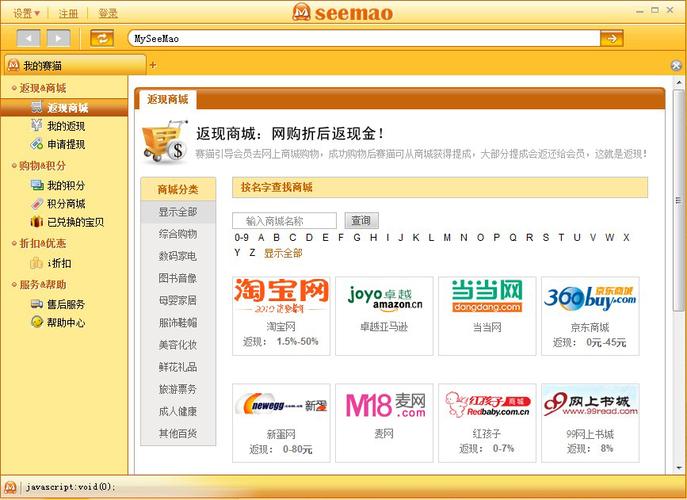Go forward with the right arrow button
Image resolution: width=687 pixels, height=500 pixels.
[58, 38]
